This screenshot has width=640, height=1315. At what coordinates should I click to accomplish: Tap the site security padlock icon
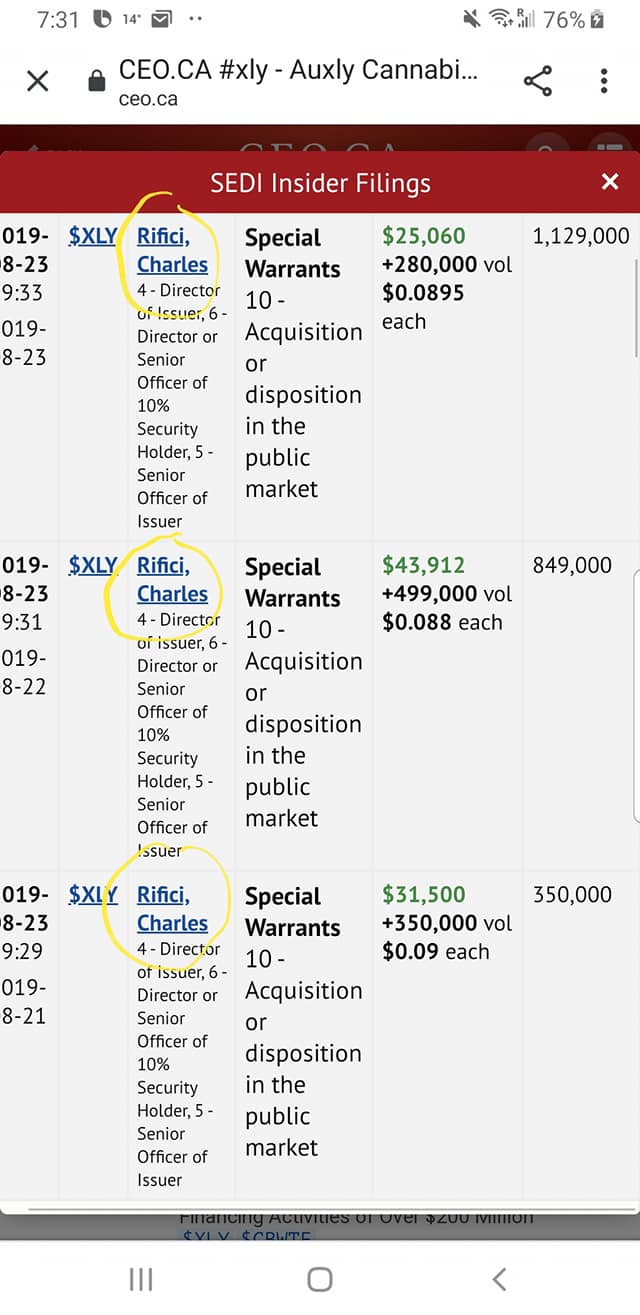pyautogui.click(x=97, y=82)
